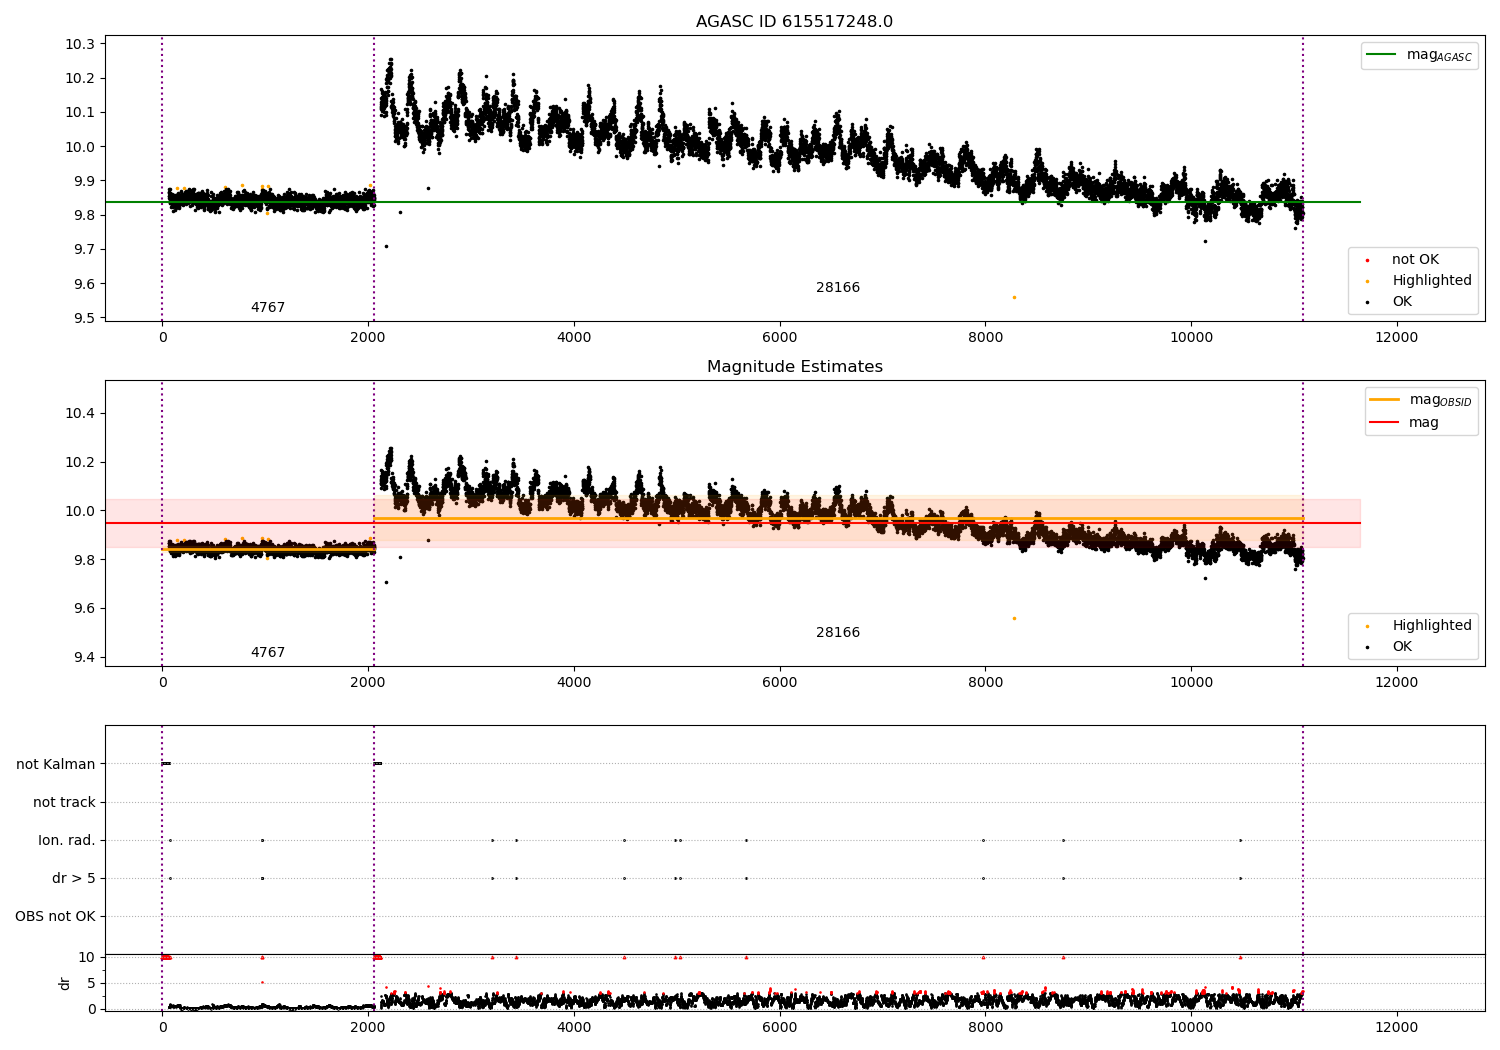Image resolution: width=1500 pixels, height=1050 pixels.
Task: Click 'OK' legend entry in the top plot
Action: coord(1402,302)
